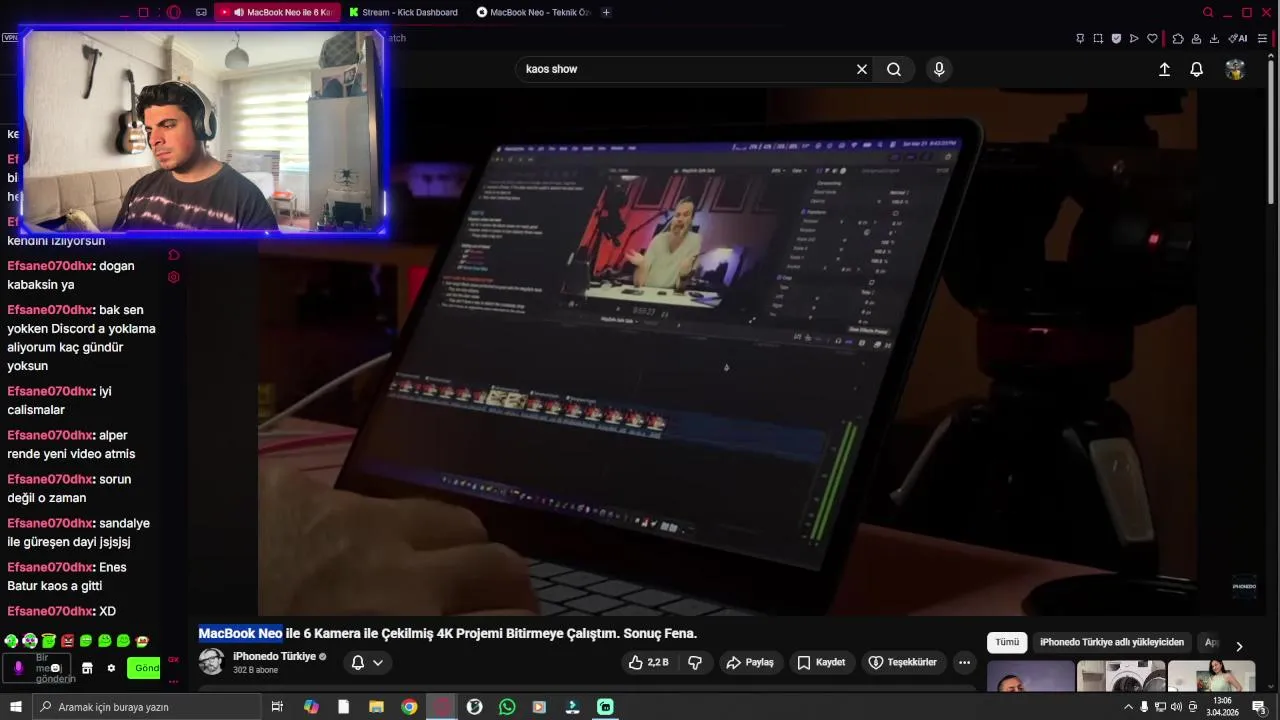Open WhatsApp from the taskbar
This screenshot has width=1280, height=720.
507,707
